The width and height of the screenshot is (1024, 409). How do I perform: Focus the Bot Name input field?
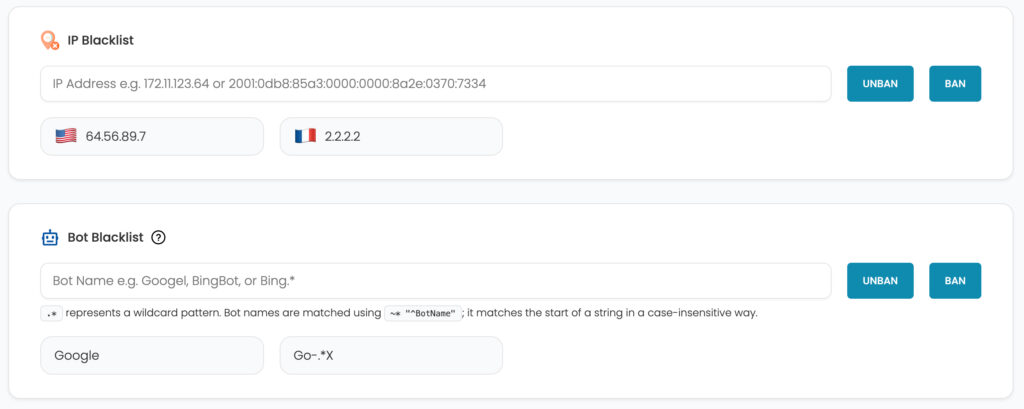click(x=435, y=281)
